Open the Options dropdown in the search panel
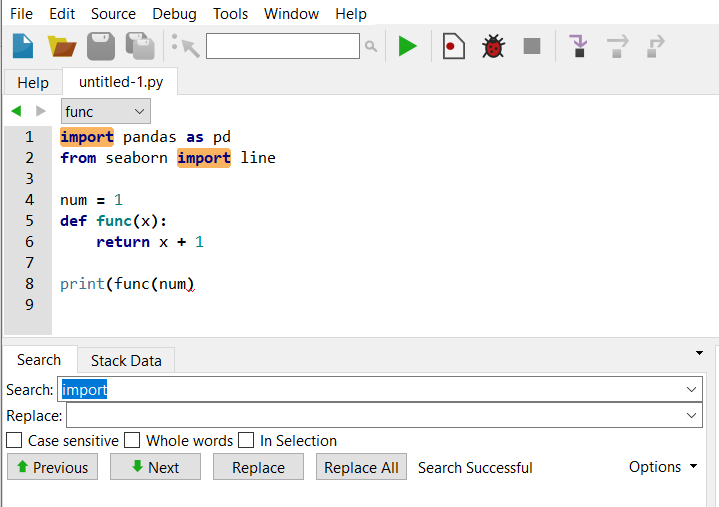This screenshot has width=719, height=507. click(x=663, y=467)
